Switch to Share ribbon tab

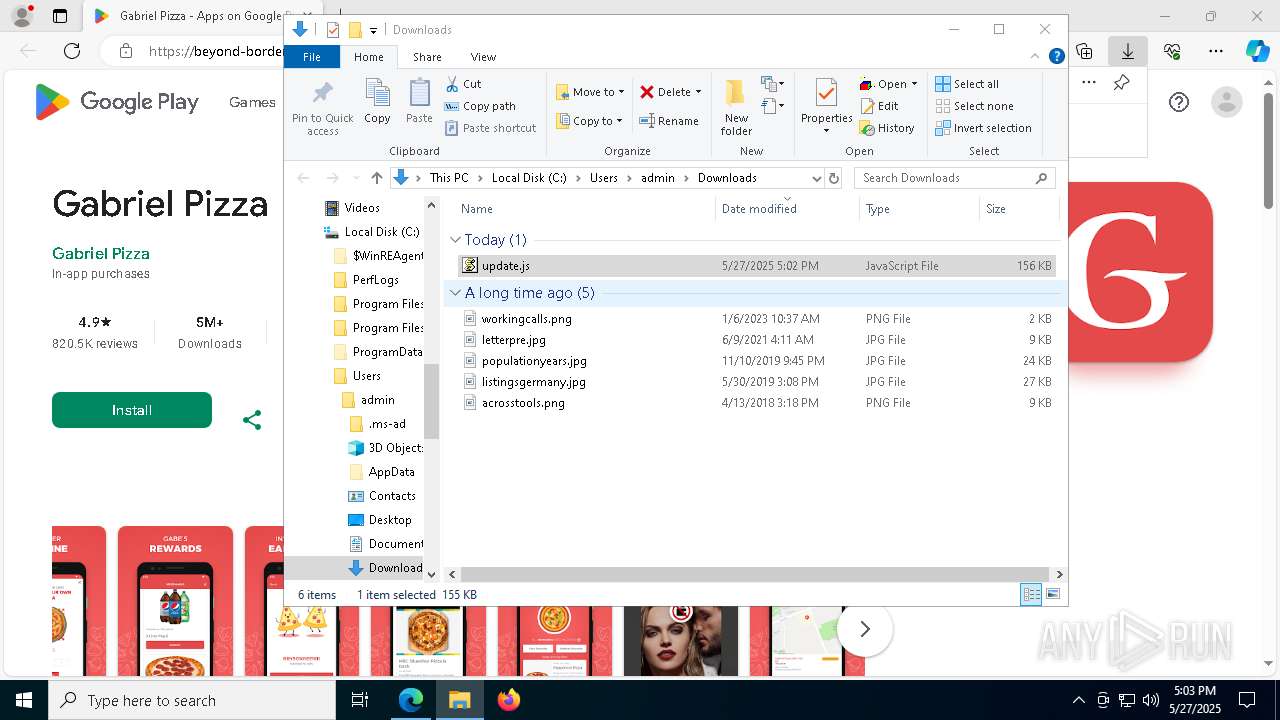(427, 57)
